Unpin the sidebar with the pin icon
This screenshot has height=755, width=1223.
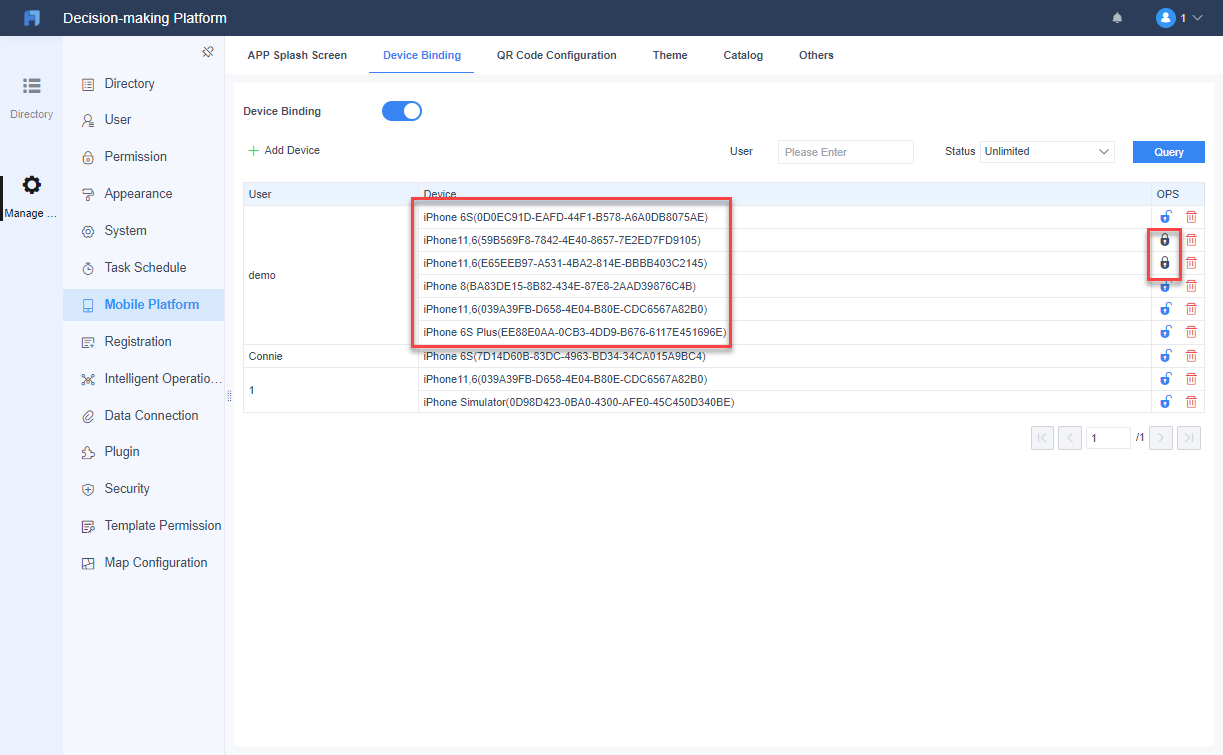click(208, 52)
